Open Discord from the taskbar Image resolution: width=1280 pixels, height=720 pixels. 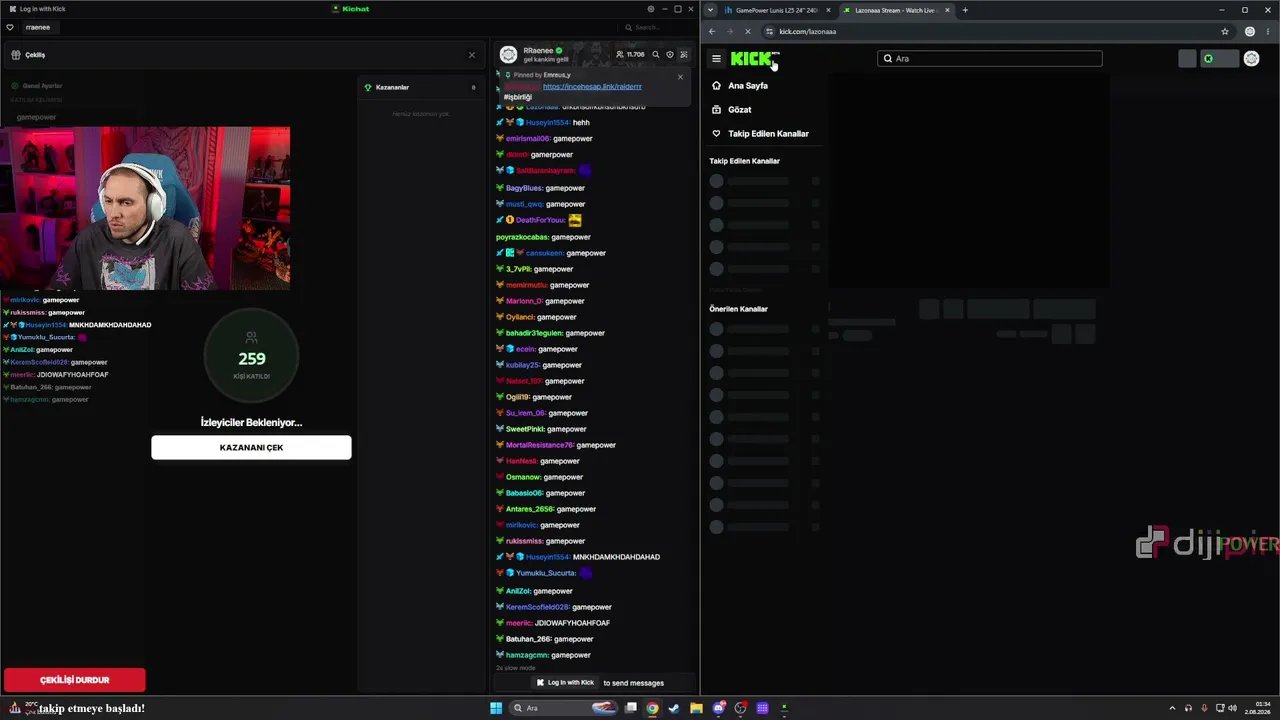pyautogui.click(x=718, y=708)
